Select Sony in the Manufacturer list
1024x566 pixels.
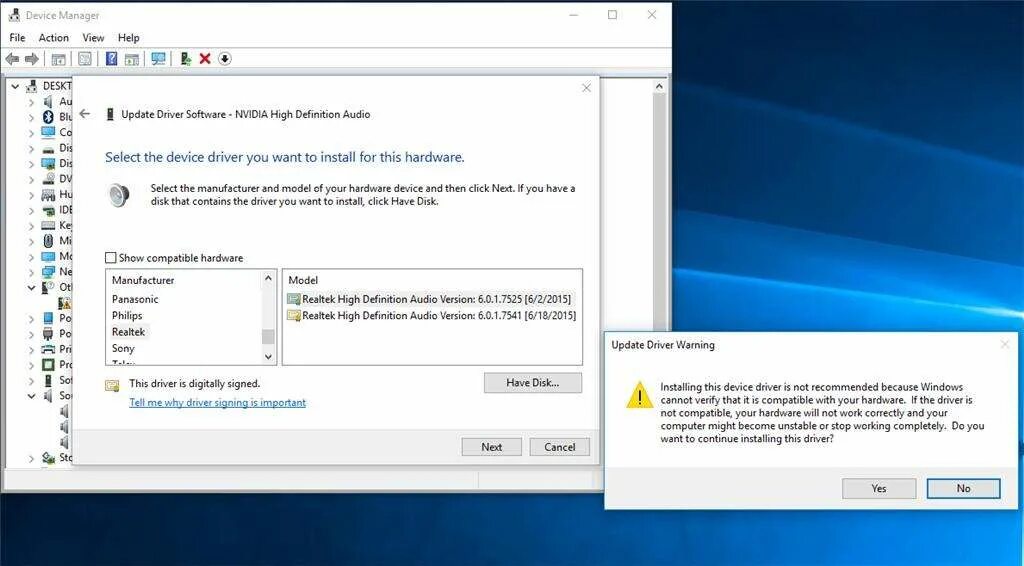click(123, 348)
